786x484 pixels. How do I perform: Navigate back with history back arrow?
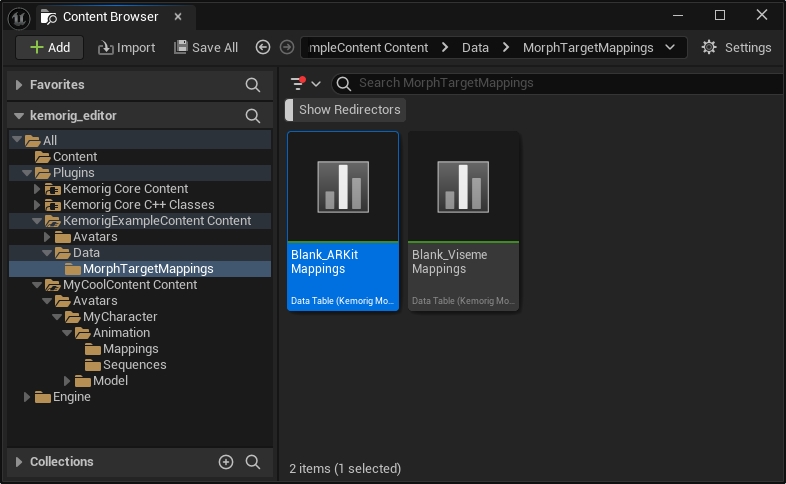coord(263,47)
